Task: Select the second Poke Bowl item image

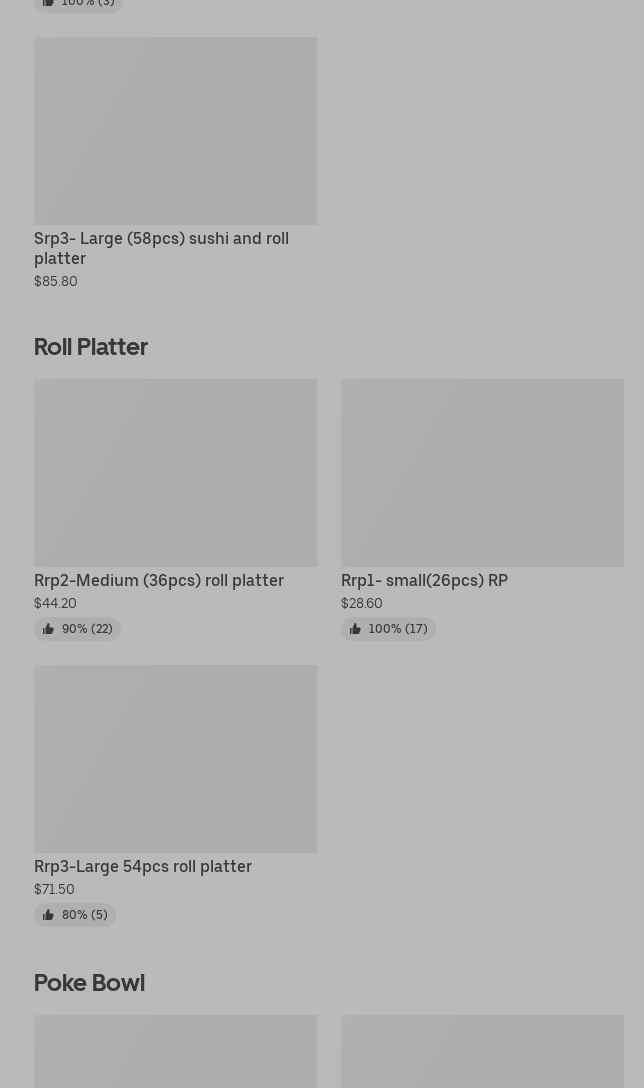Action: [482, 1051]
